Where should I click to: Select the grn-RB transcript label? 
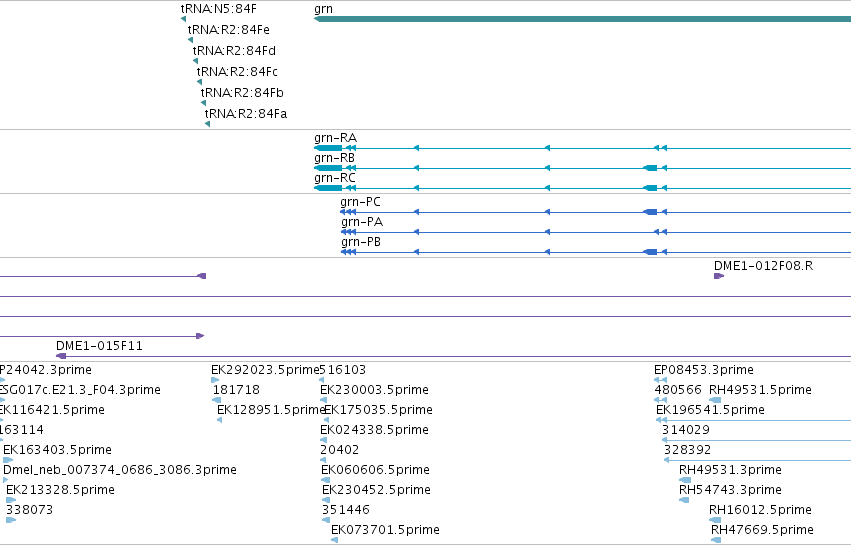(x=334, y=158)
